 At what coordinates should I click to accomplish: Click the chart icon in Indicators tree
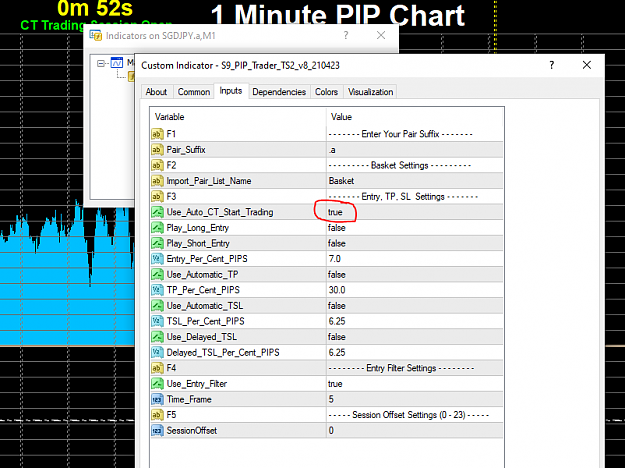click(117, 63)
